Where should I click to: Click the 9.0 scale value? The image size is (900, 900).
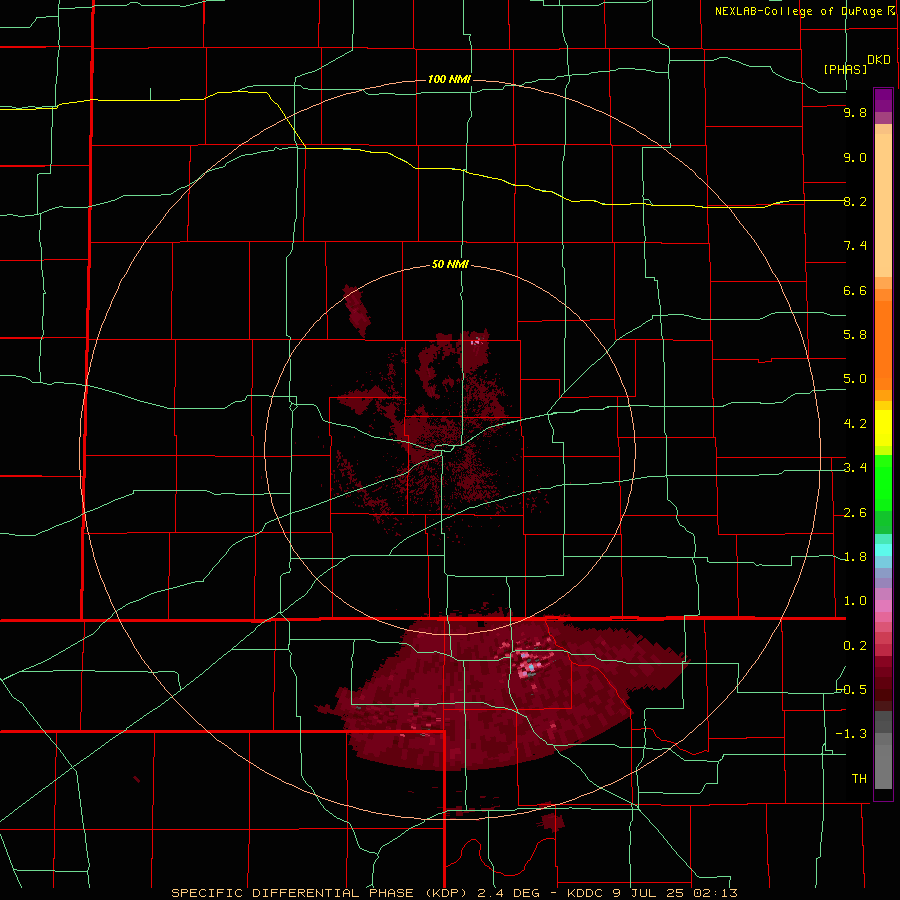point(855,157)
